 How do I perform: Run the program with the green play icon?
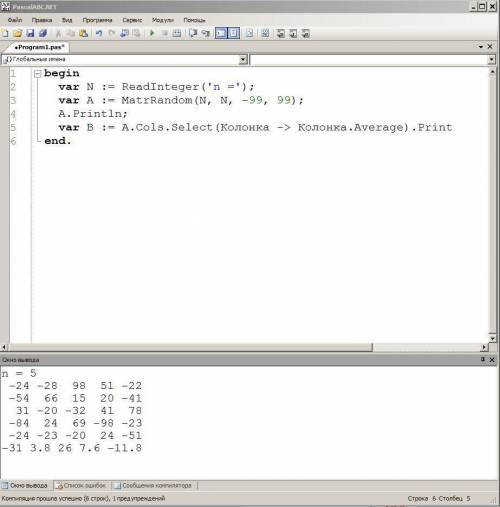[152, 33]
